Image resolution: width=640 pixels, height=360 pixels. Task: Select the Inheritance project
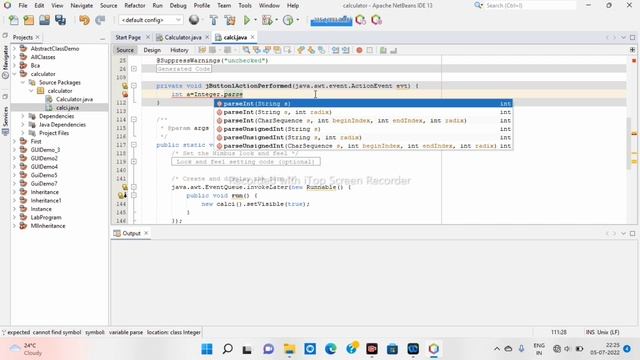pyautogui.click(x=44, y=192)
